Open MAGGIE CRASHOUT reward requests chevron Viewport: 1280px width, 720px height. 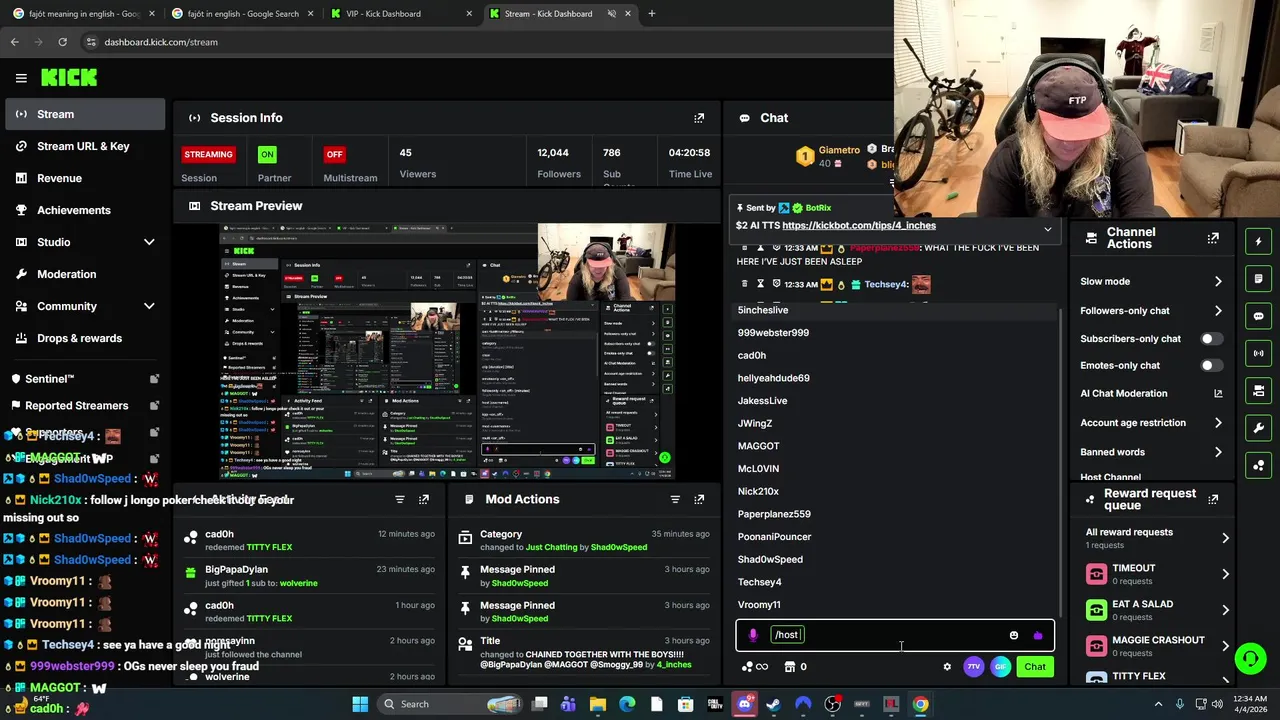(x=1225, y=646)
